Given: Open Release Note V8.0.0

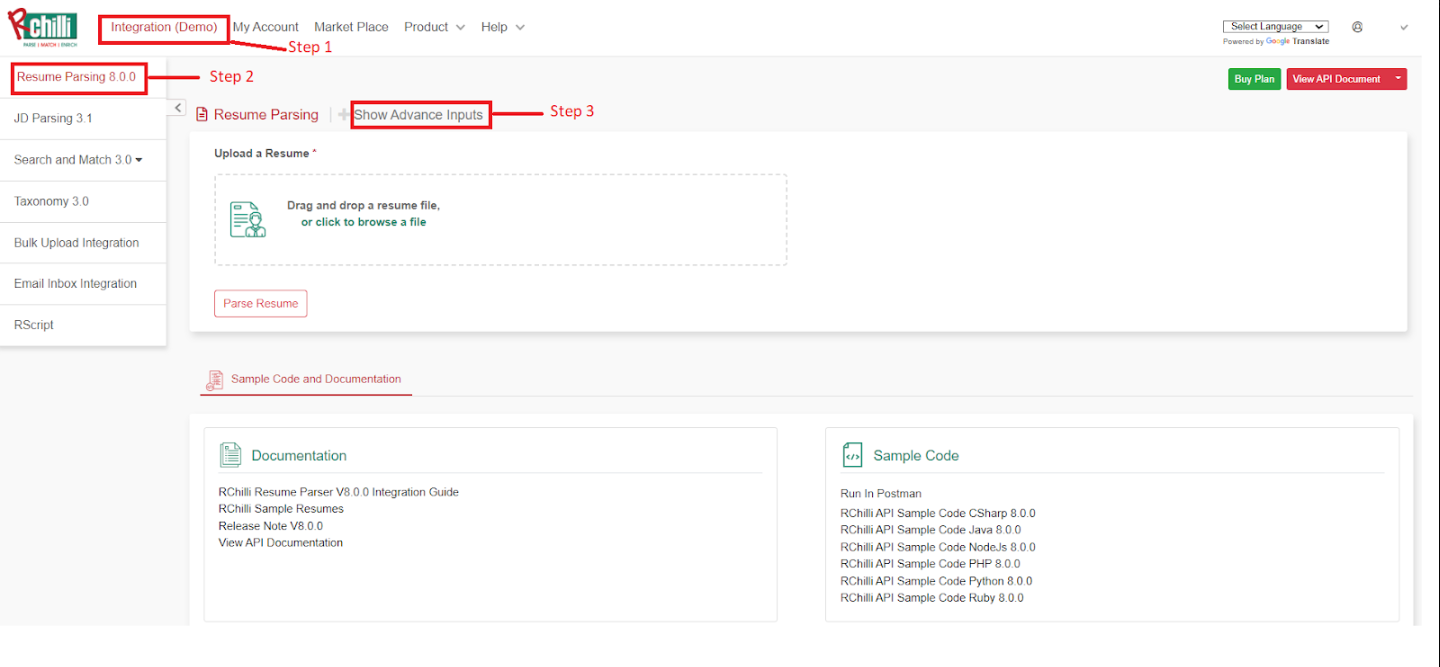Looking at the screenshot, I should click(x=270, y=526).
